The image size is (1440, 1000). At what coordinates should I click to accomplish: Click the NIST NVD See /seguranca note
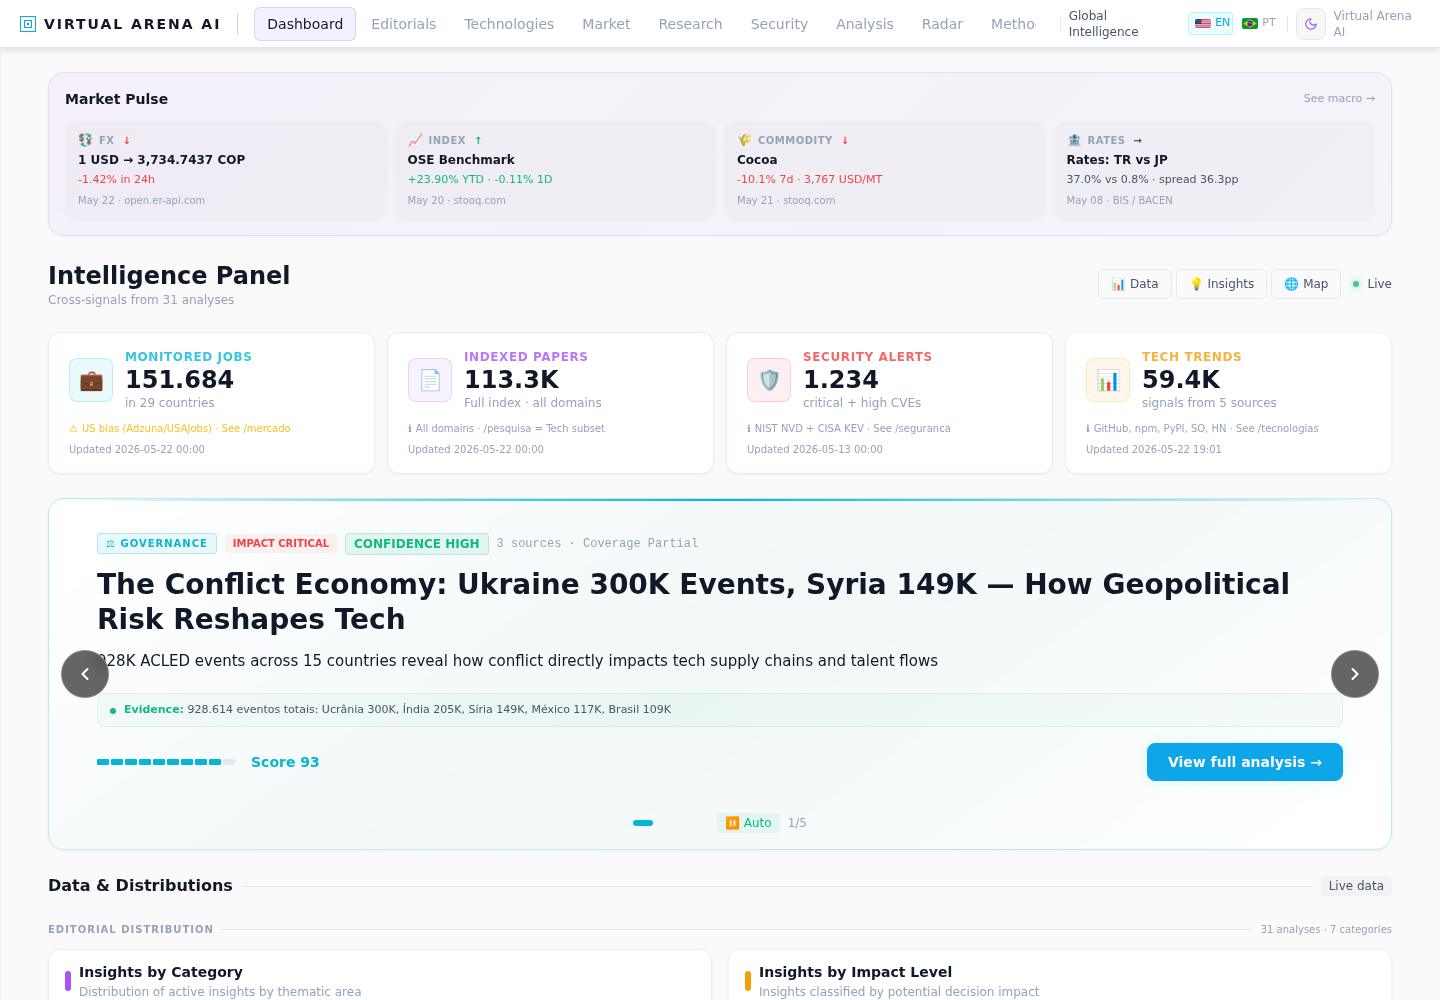849,428
